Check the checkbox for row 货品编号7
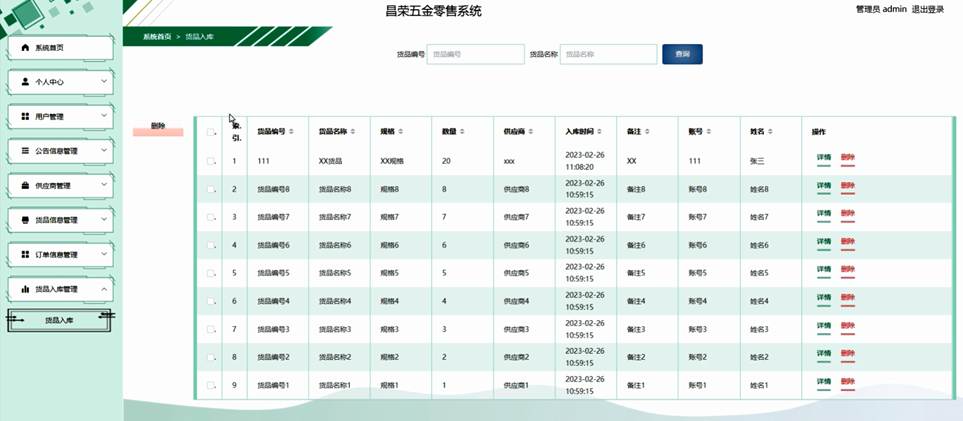Image resolution: width=963 pixels, height=421 pixels. pos(211,217)
